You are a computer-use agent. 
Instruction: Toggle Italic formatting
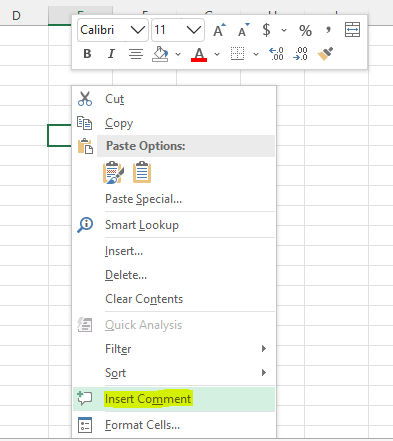click(x=111, y=54)
